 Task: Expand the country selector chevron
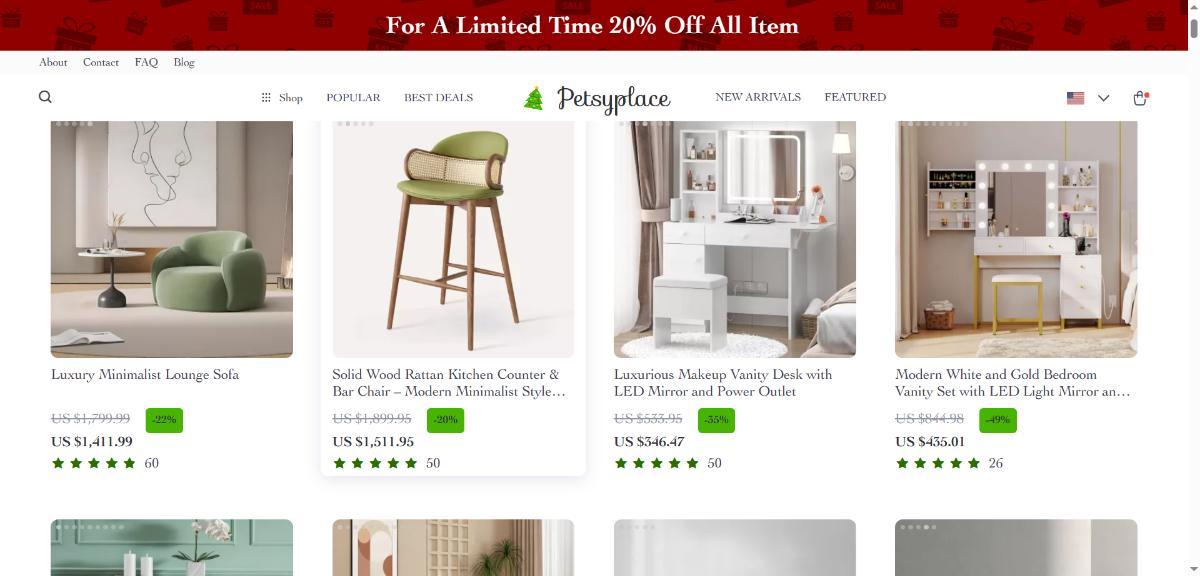coord(1104,98)
